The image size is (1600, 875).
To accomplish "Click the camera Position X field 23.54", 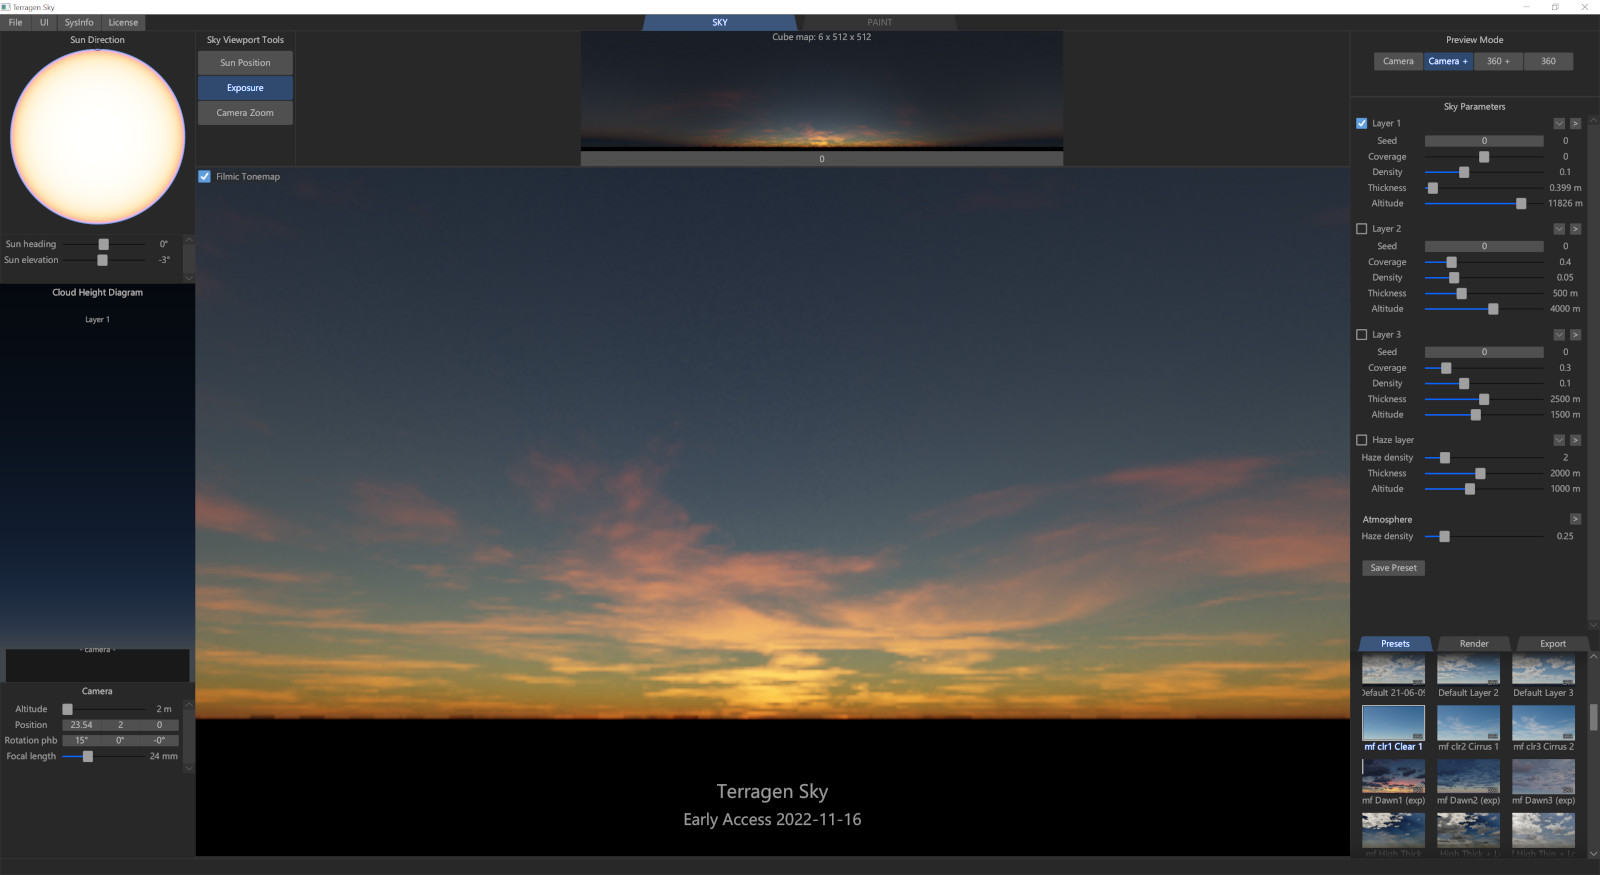I will [82, 725].
